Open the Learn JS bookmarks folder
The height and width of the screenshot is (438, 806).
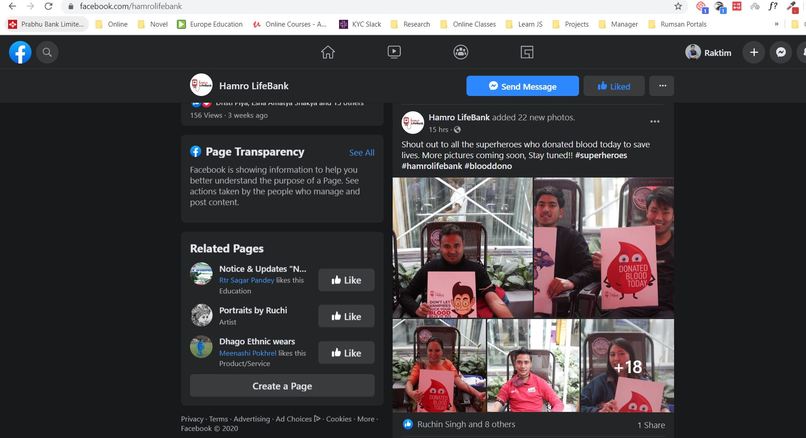click(x=524, y=24)
